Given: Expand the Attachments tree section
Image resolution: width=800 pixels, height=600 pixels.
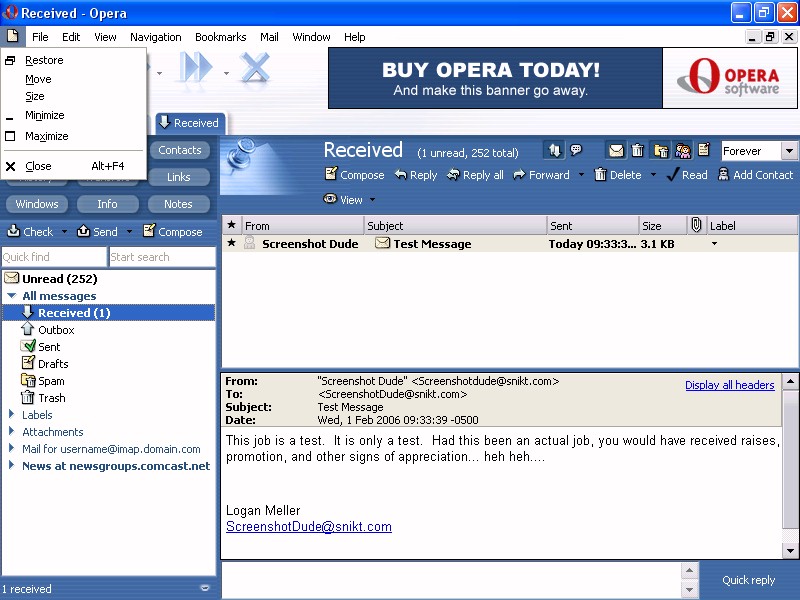Looking at the screenshot, I should point(11,431).
